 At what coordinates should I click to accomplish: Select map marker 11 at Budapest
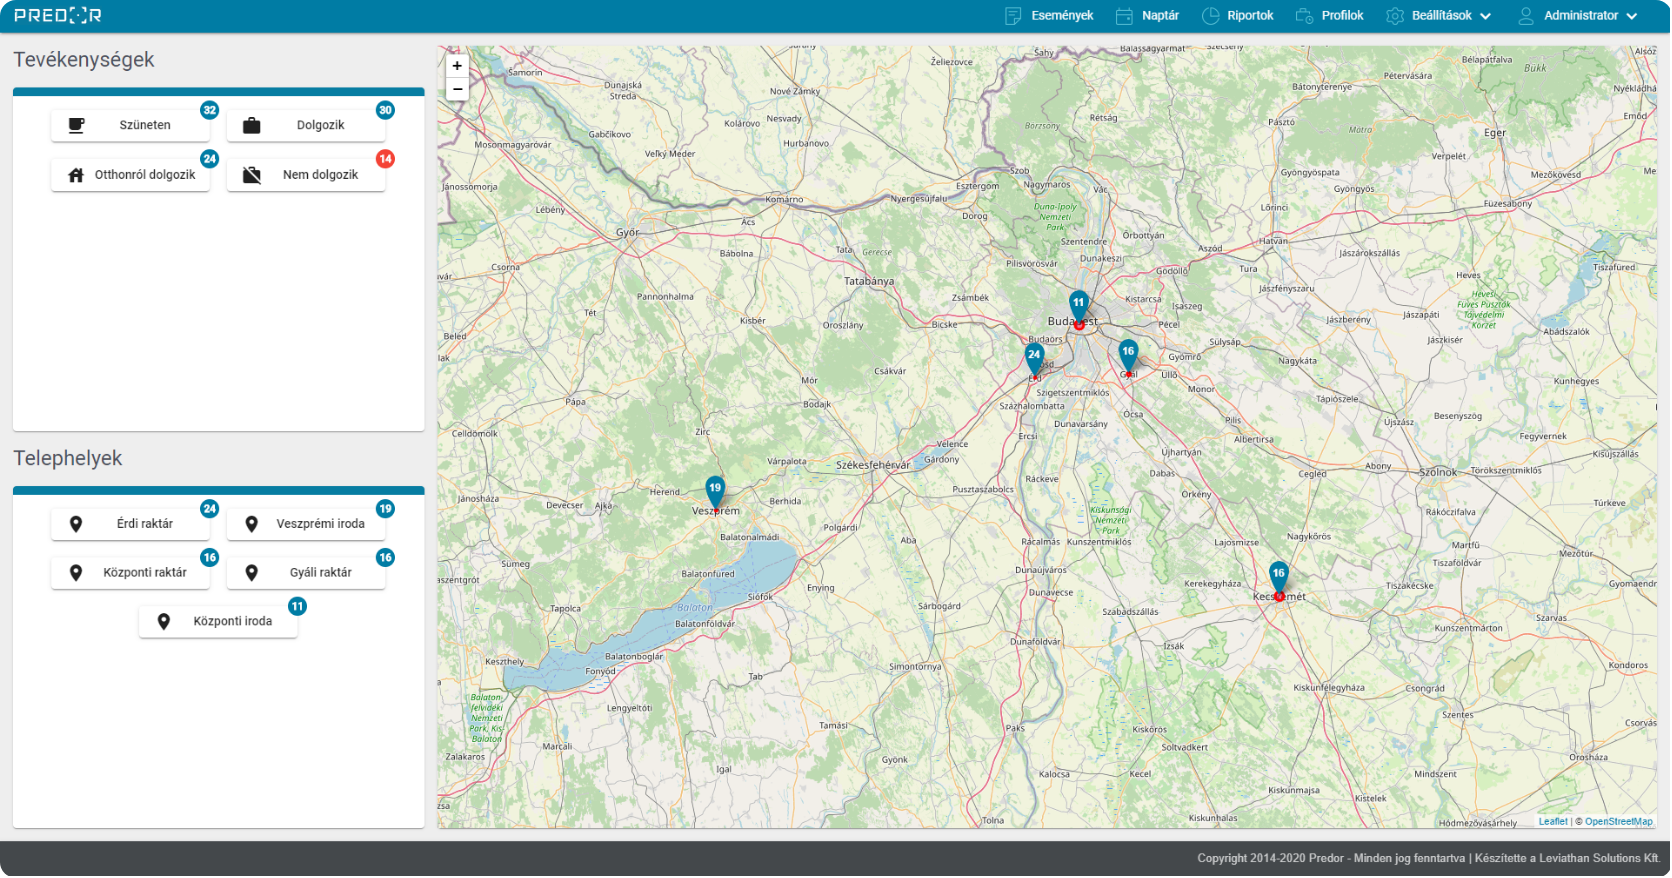[1078, 306]
